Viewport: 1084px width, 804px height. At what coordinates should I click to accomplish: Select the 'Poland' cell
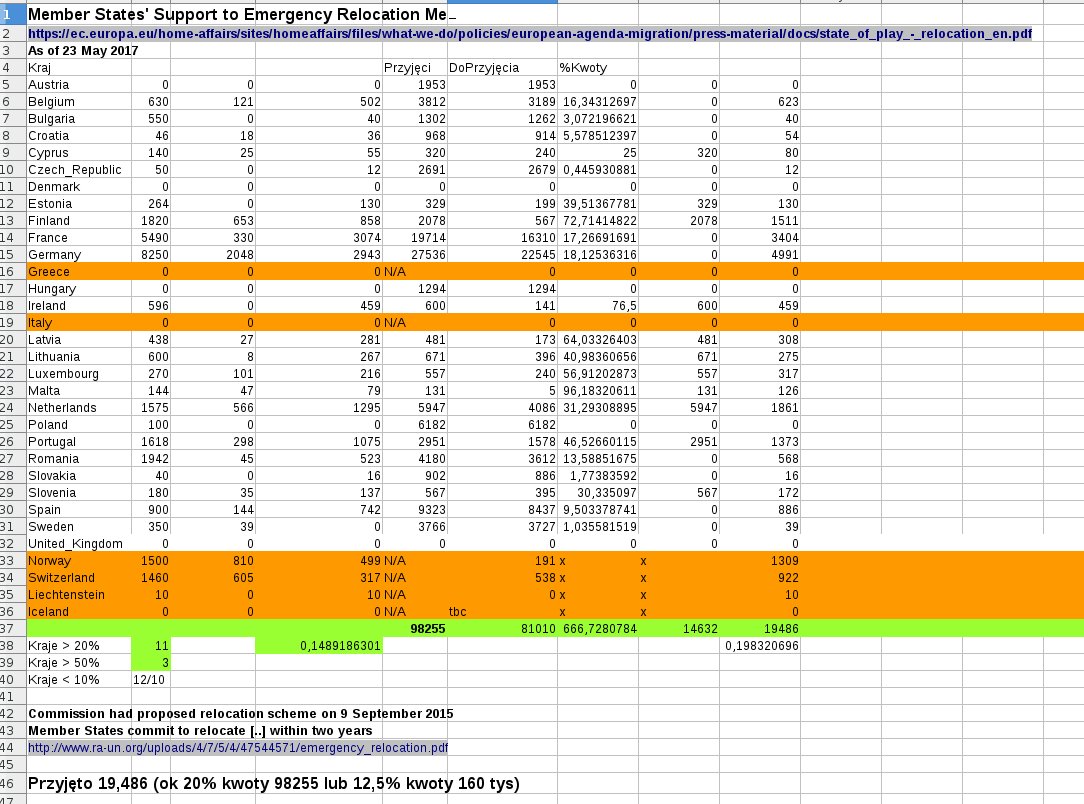click(x=80, y=424)
